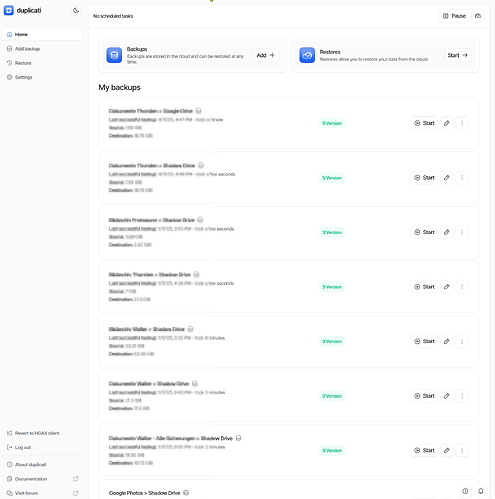This screenshot has height=499, width=495.
Task: Open the Add backup sidebar item
Action: [x=42, y=49]
